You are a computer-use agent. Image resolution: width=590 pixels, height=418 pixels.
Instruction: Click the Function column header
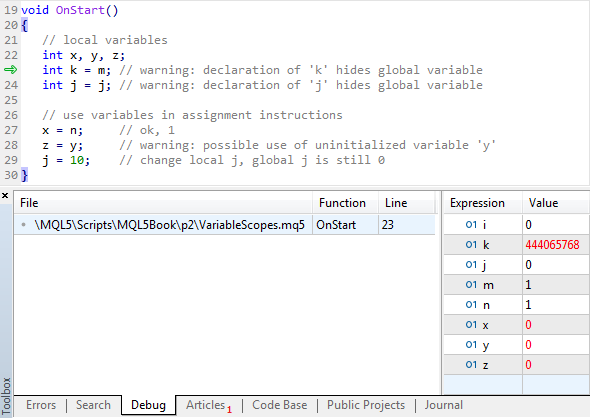pos(345,203)
